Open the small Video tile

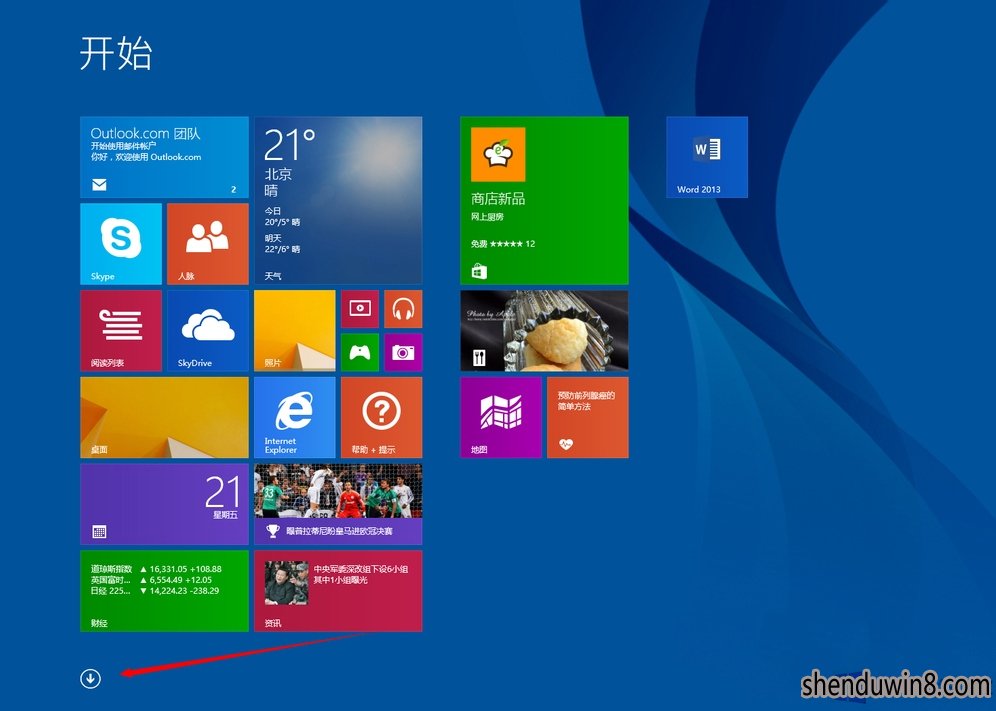[x=360, y=309]
